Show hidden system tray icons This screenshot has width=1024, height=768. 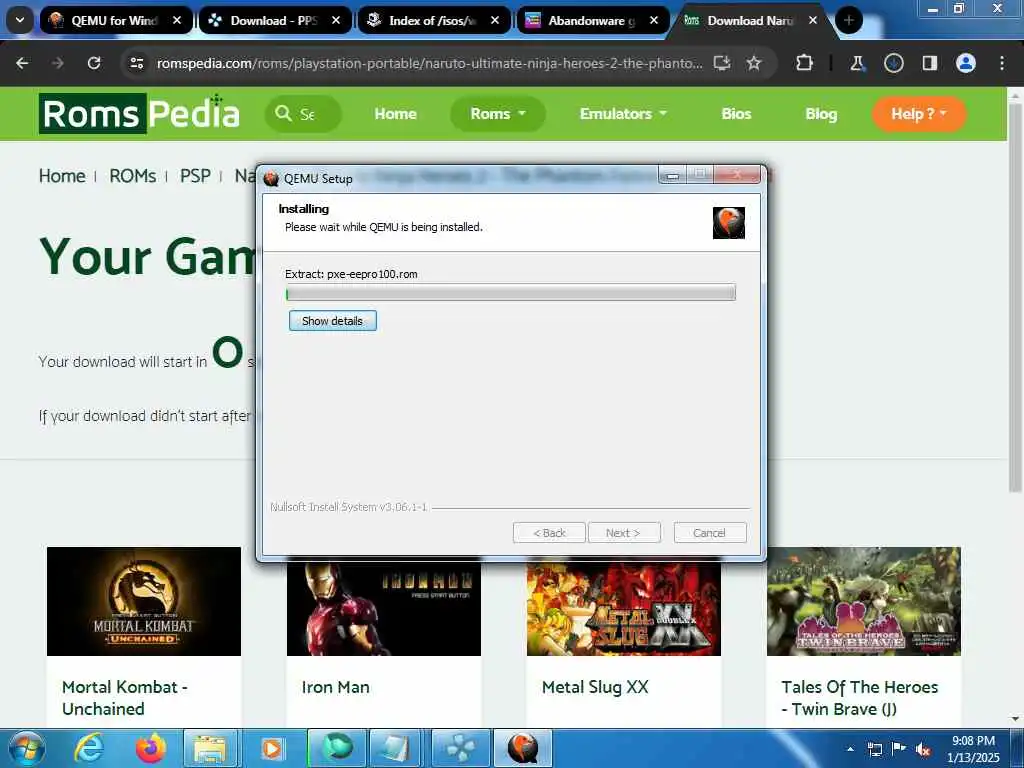850,750
